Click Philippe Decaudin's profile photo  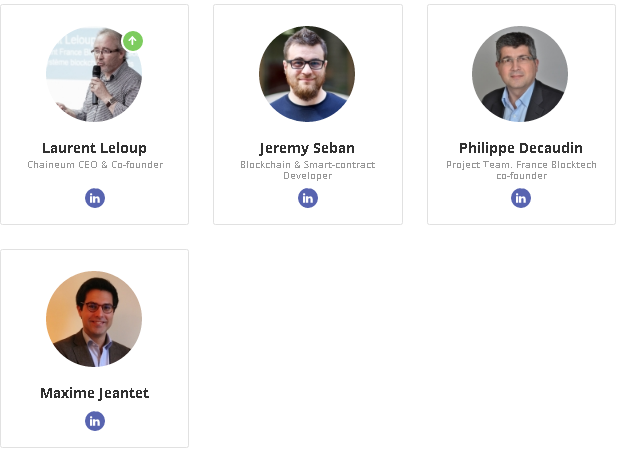[520, 74]
